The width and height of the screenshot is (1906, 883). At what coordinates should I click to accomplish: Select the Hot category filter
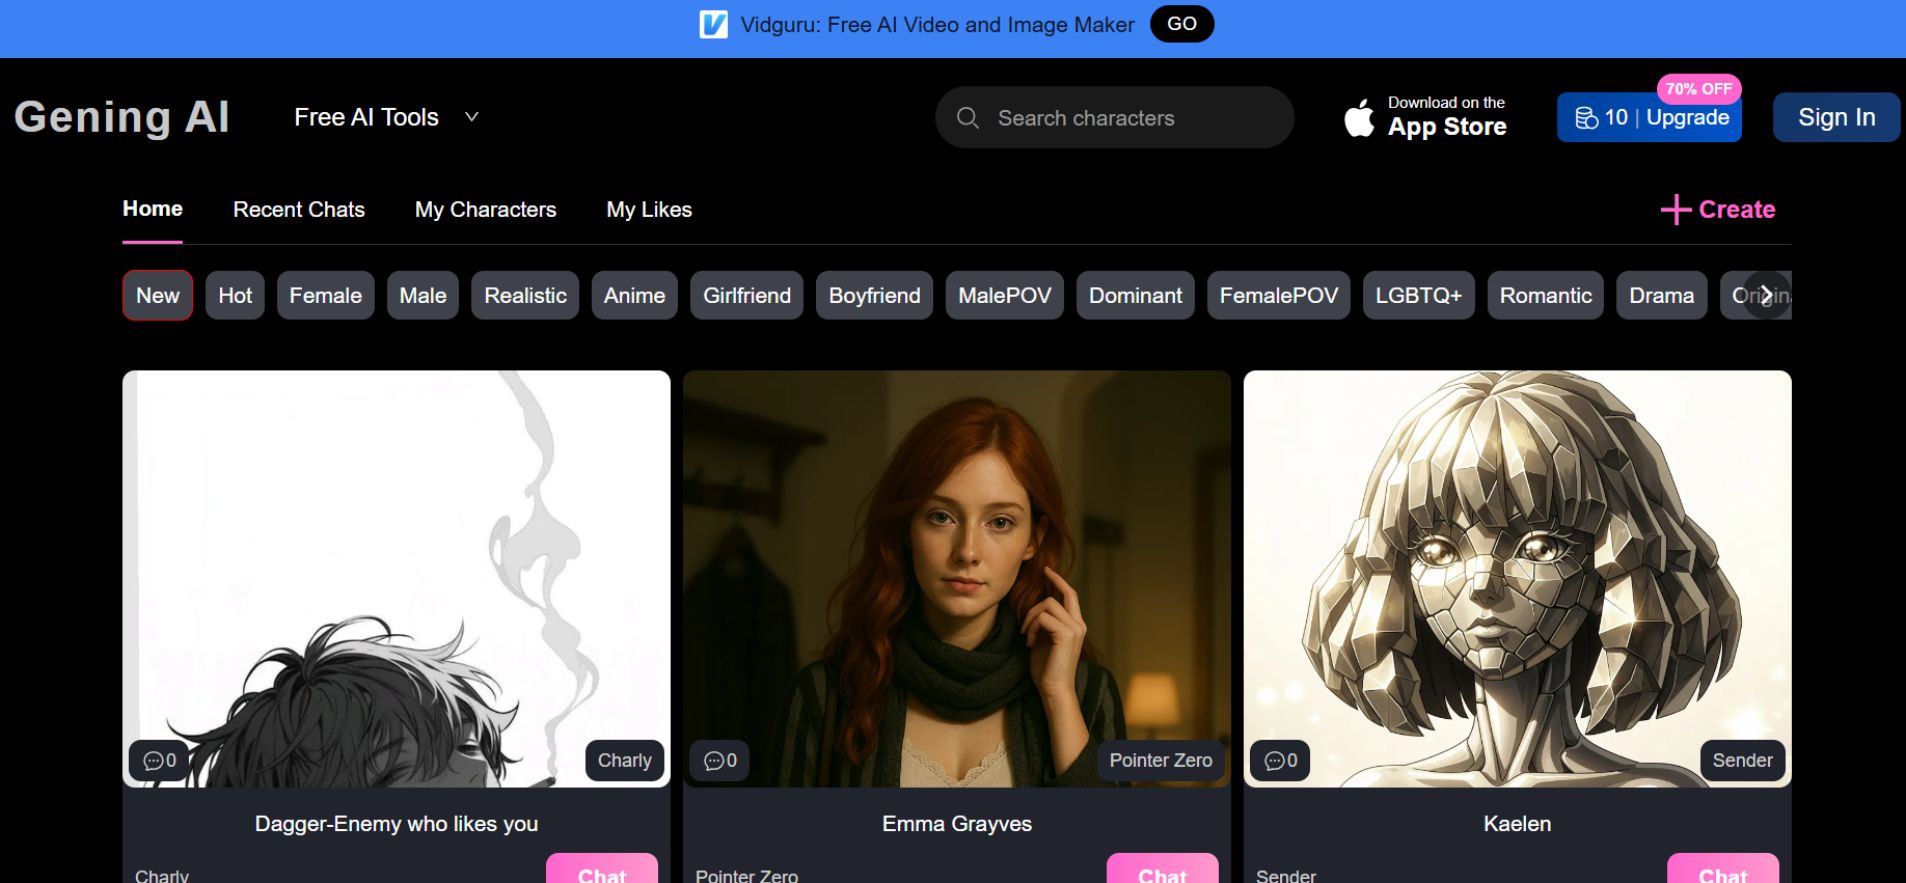click(235, 296)
